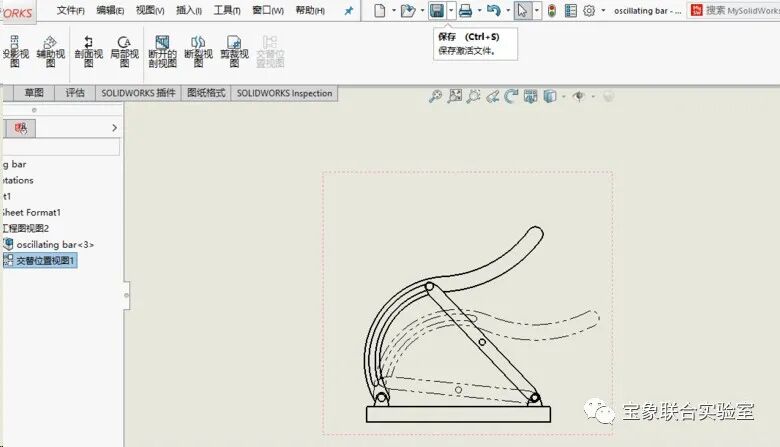This screenshot has width=780, height=447.
Task: Open the Print dropdown arrow
Action: (480, 10)
